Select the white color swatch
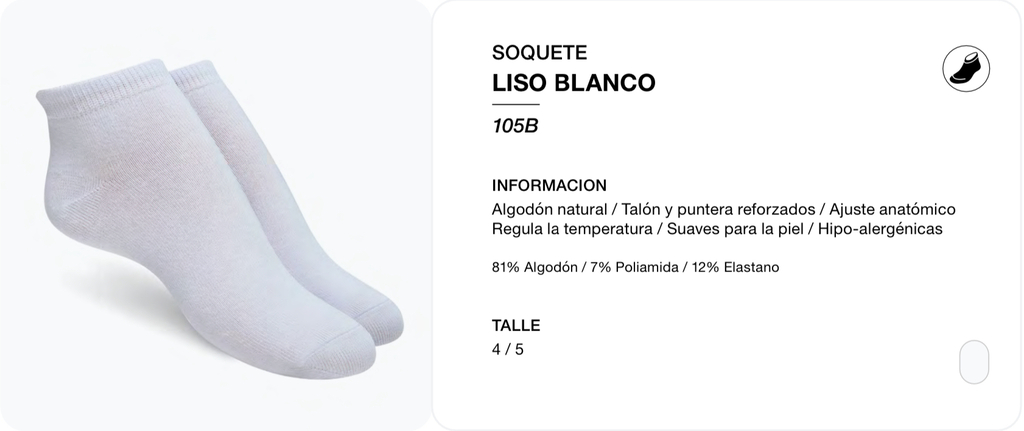 [974, 362]
